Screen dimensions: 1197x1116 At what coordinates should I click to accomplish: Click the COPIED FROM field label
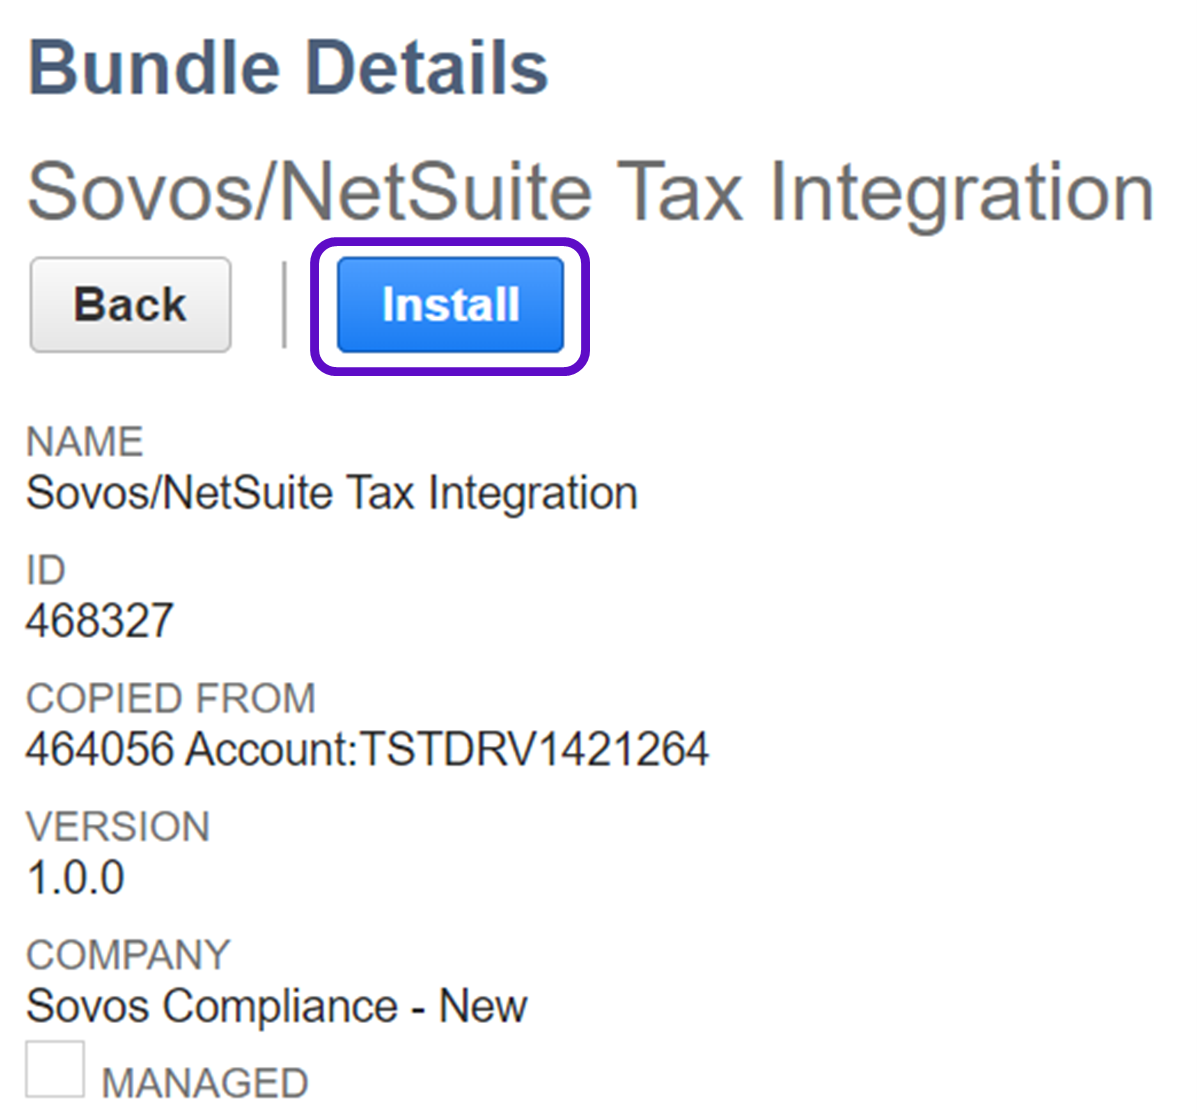pos(171,698)
